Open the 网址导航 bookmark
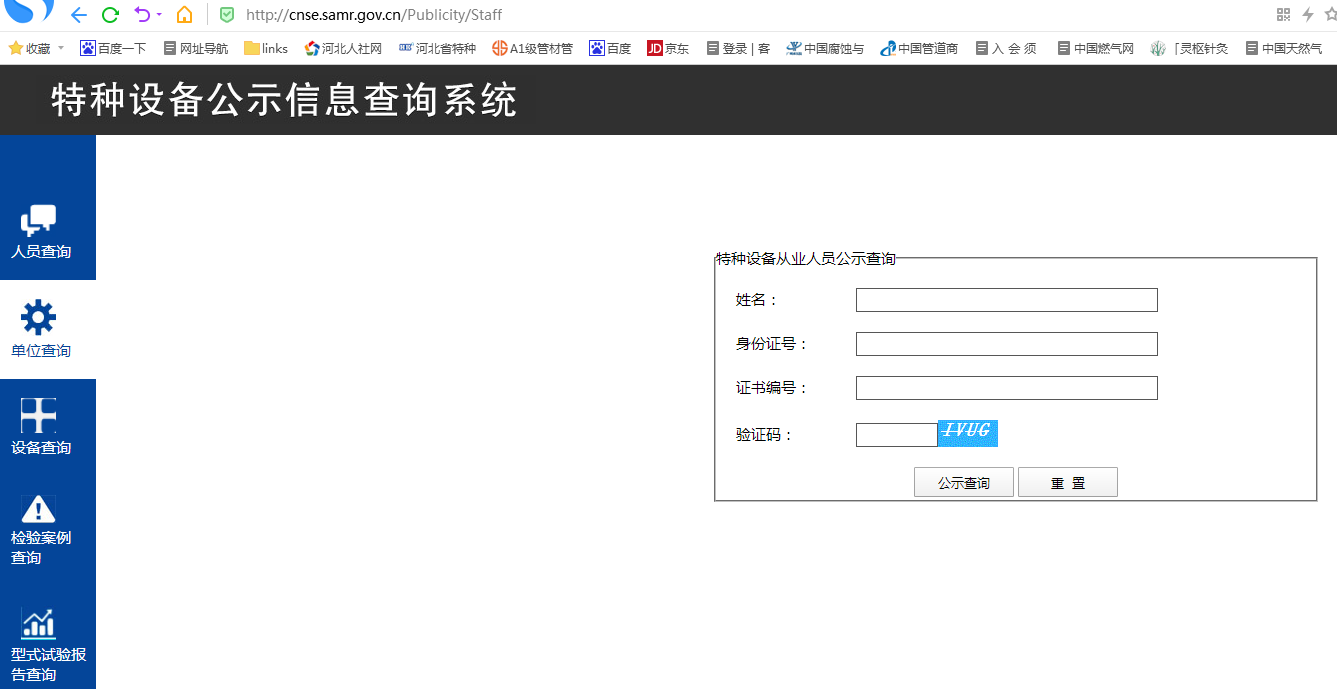1337x689 pixels. [x=196, y=48]
